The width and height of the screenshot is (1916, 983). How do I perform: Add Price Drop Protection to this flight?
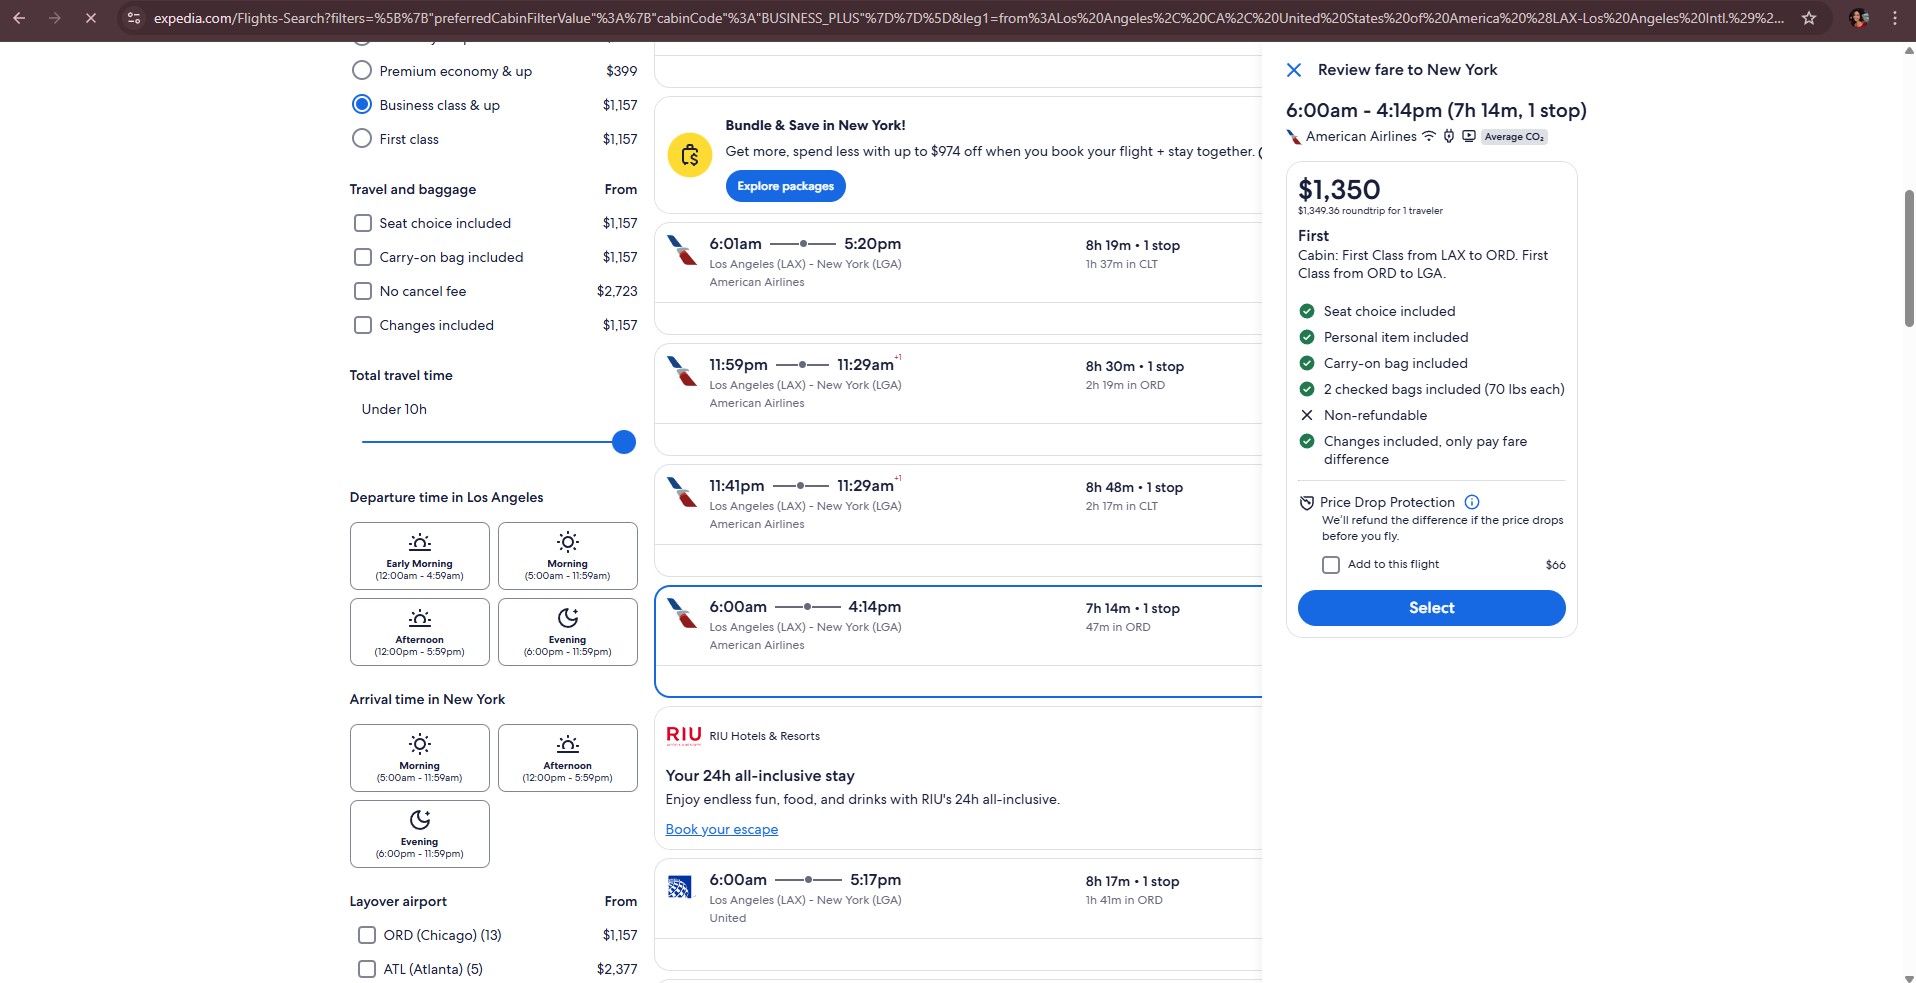pyautogui.click(x=1331, y=565)
